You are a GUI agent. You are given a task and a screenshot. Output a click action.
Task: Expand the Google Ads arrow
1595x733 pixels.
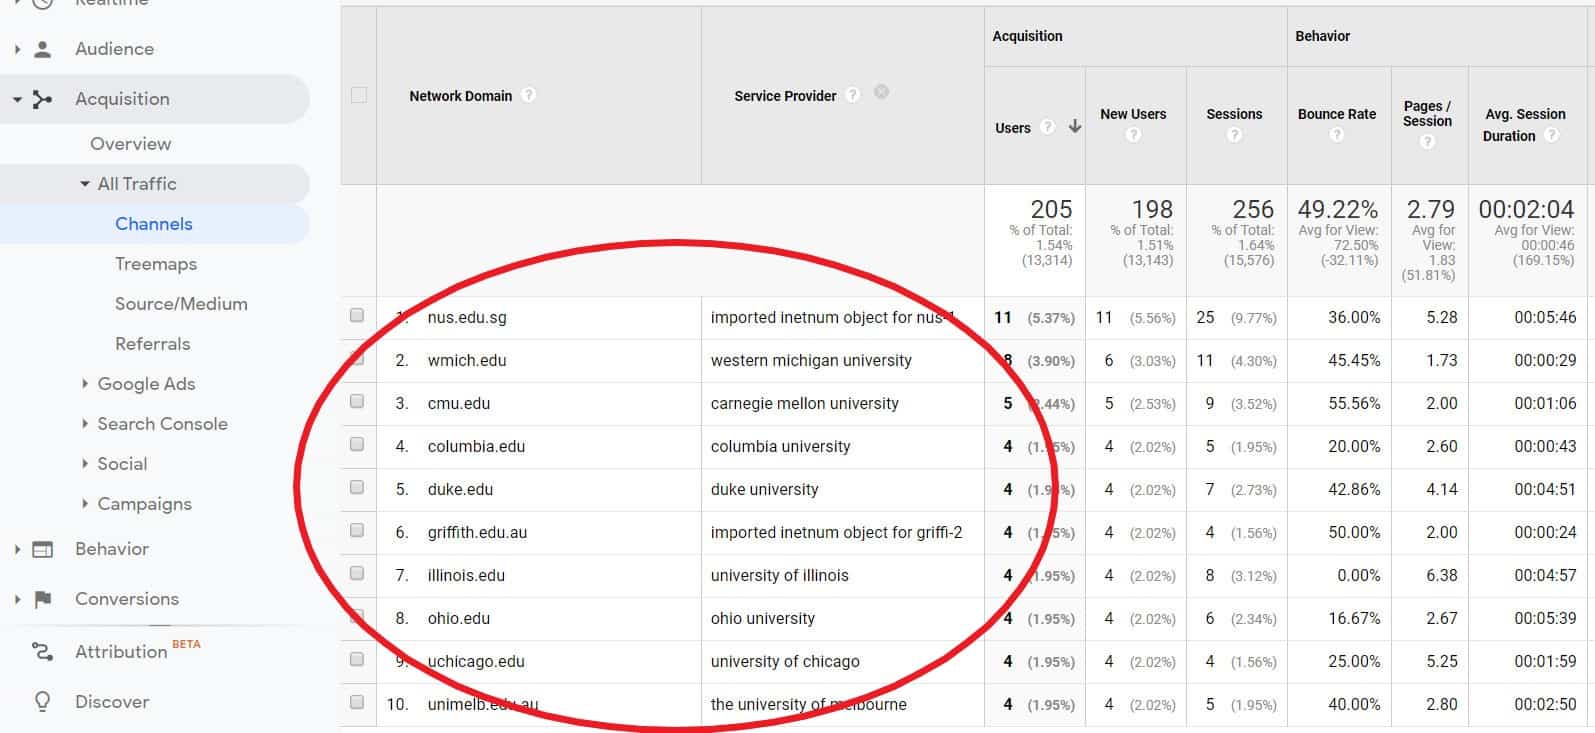(x=85, y=384)
